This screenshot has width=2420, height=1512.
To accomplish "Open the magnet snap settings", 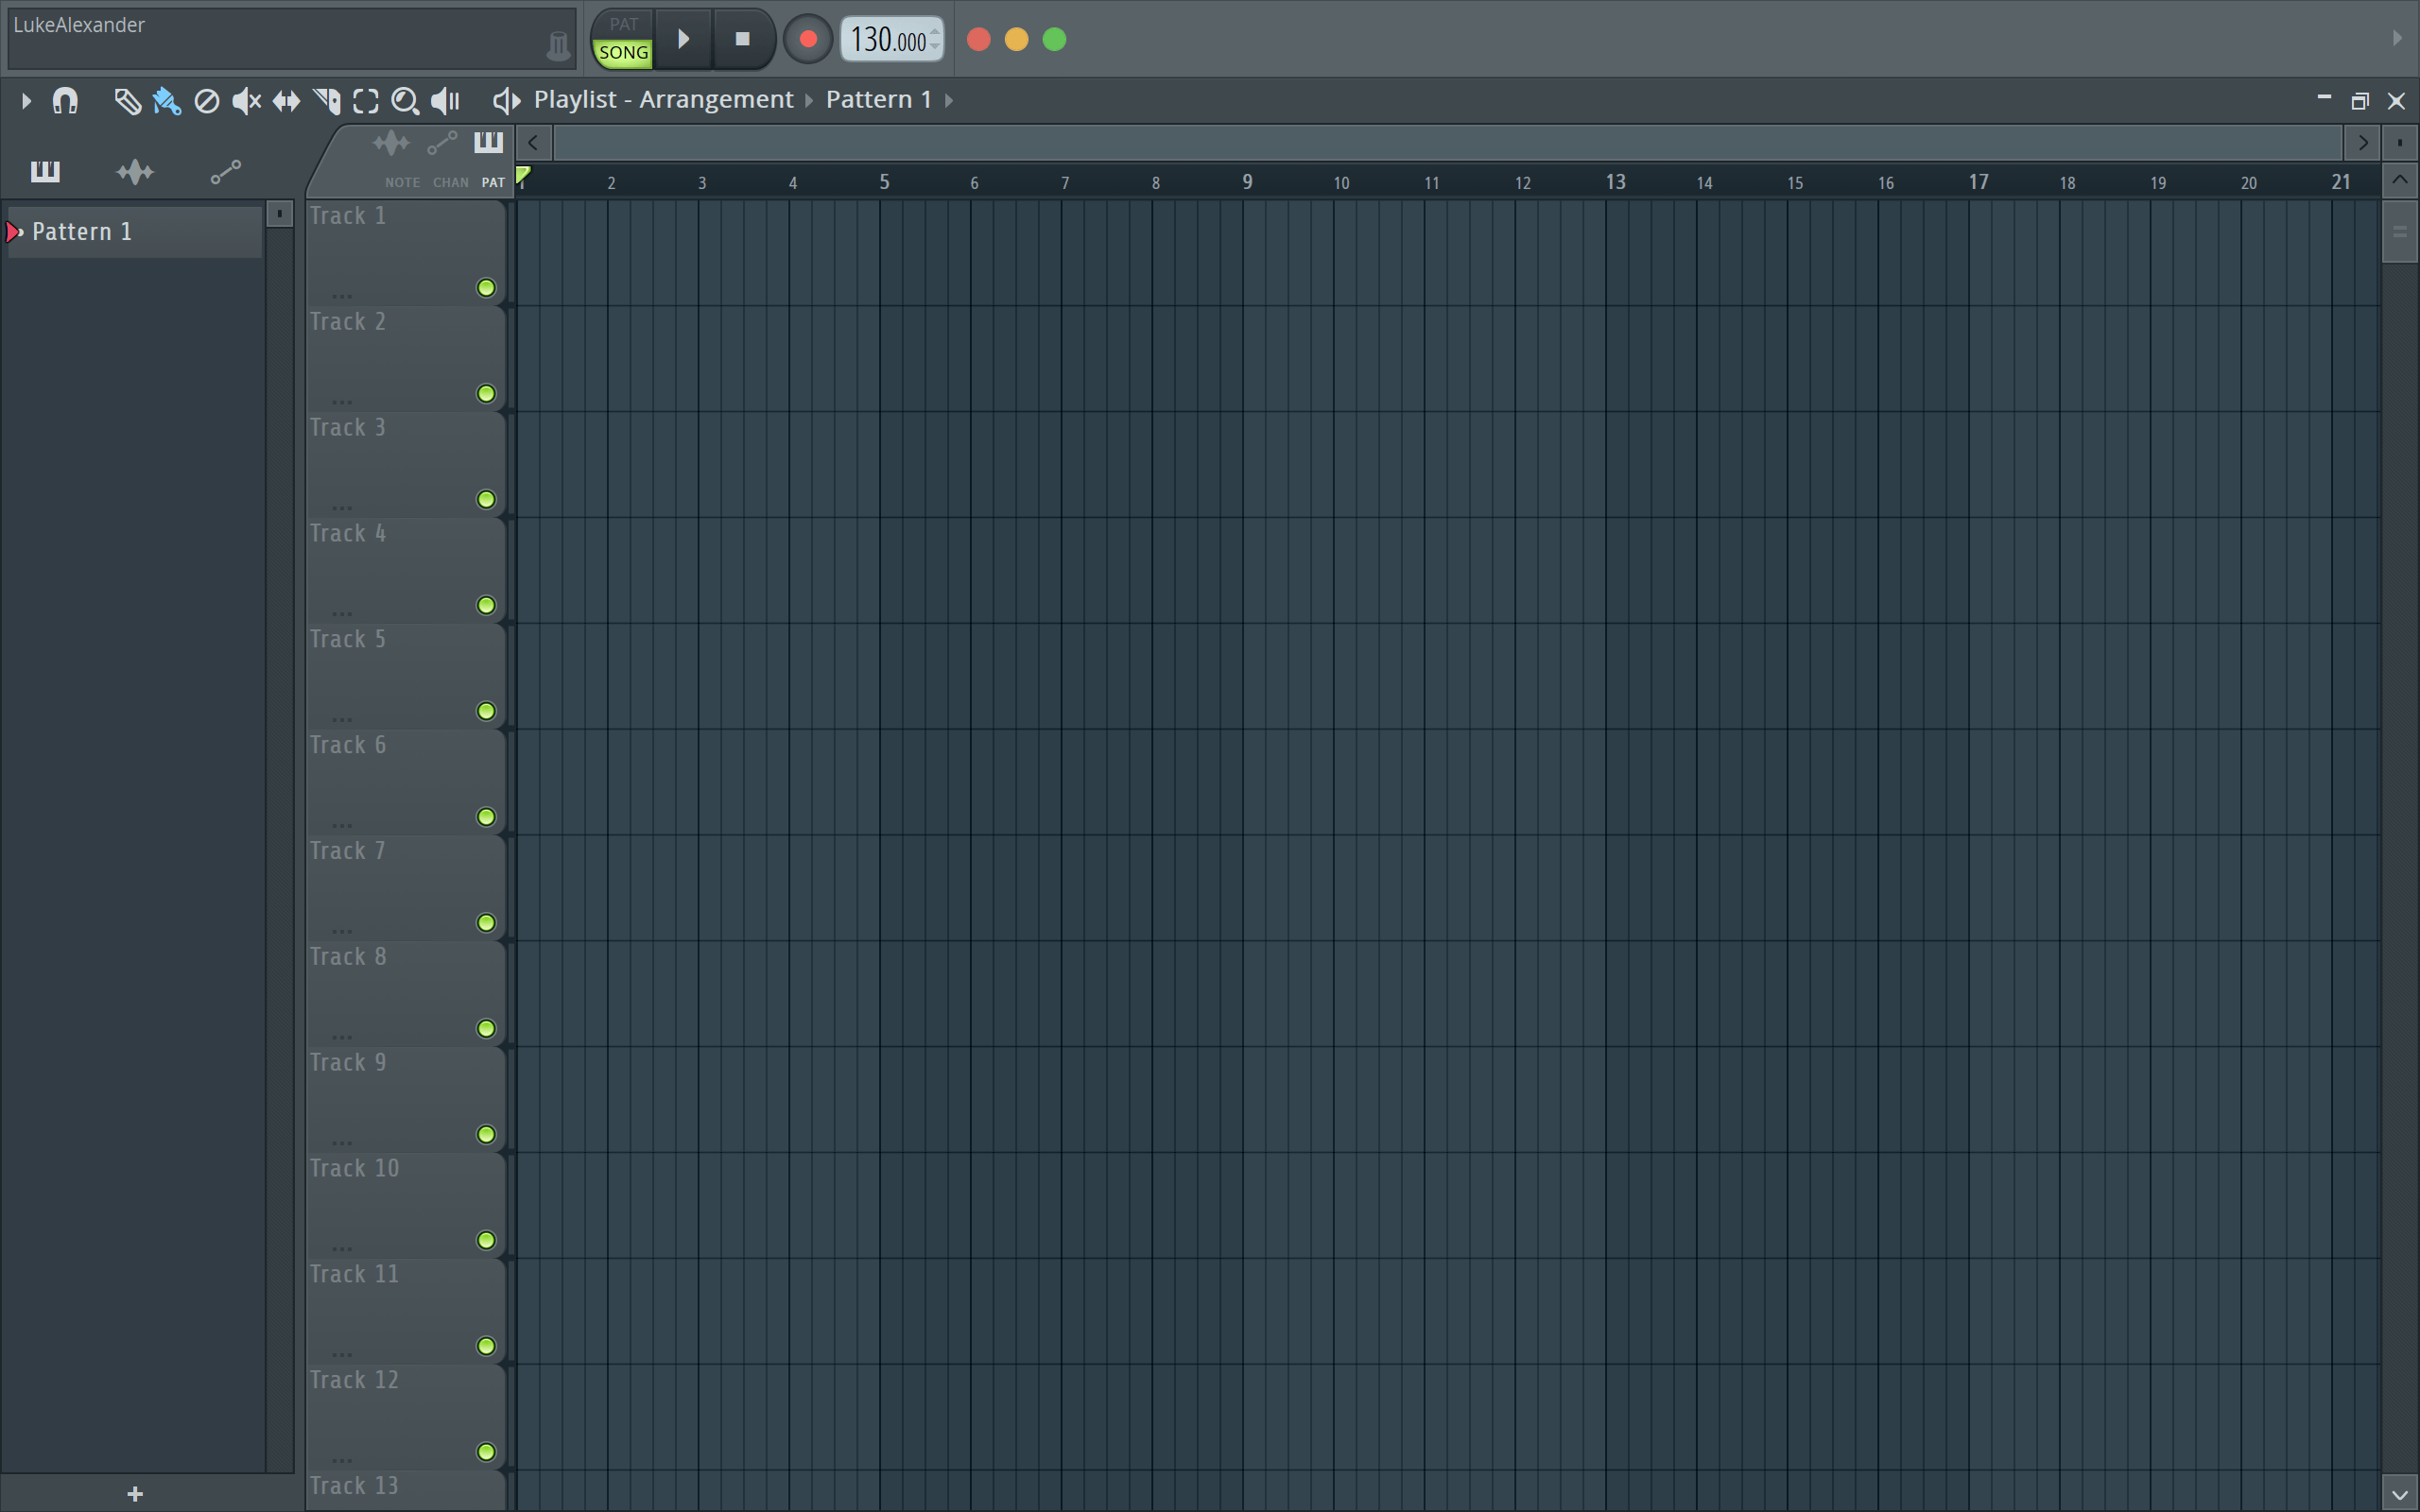I will [x=65, y=101].
